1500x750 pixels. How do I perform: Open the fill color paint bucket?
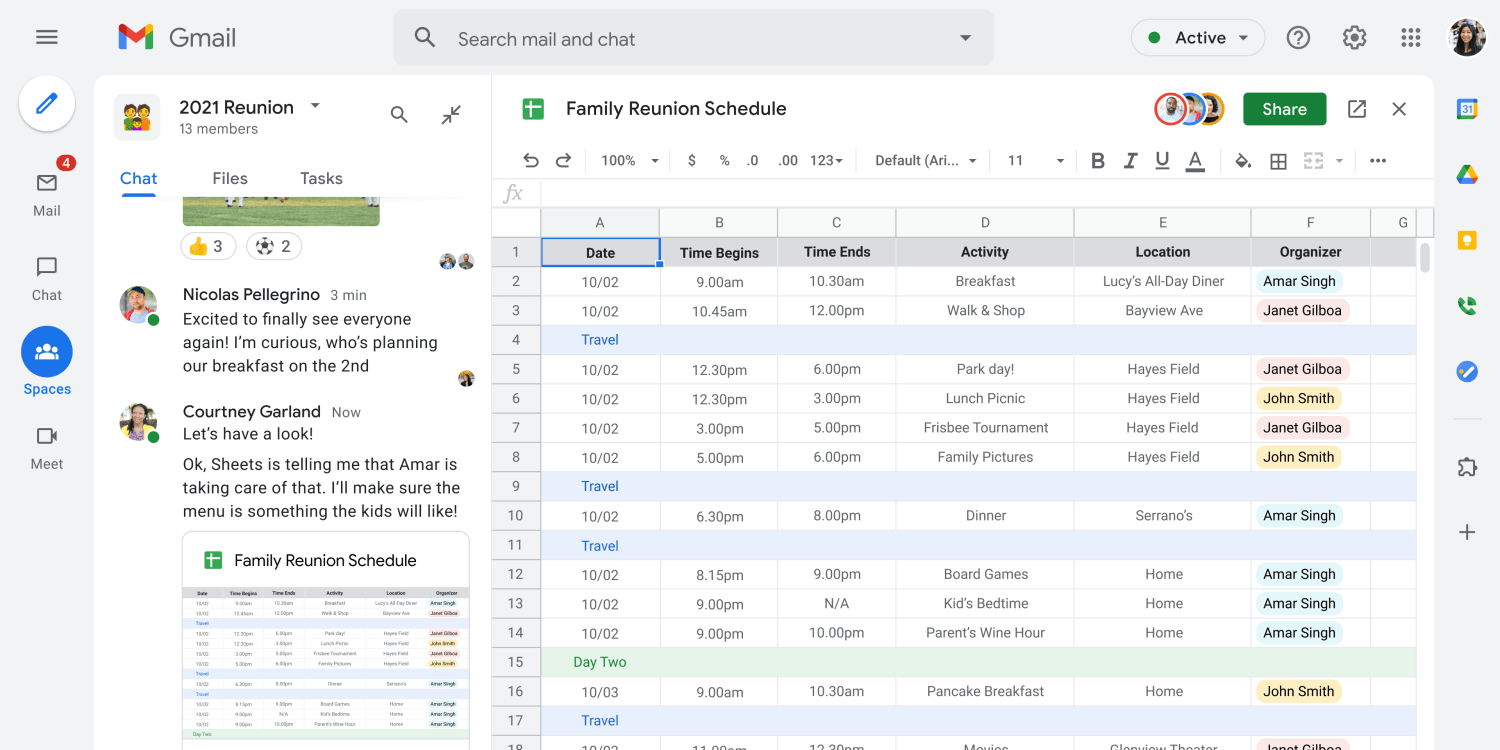click(x=1243, y=161)
